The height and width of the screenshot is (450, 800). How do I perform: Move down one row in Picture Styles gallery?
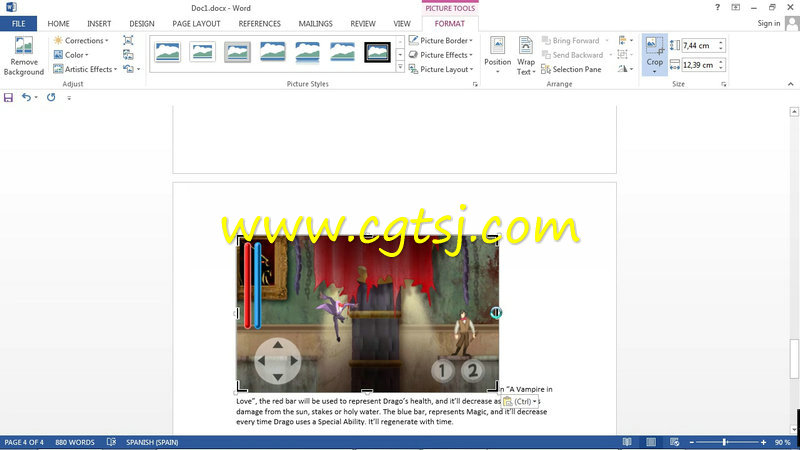(401, 54)
